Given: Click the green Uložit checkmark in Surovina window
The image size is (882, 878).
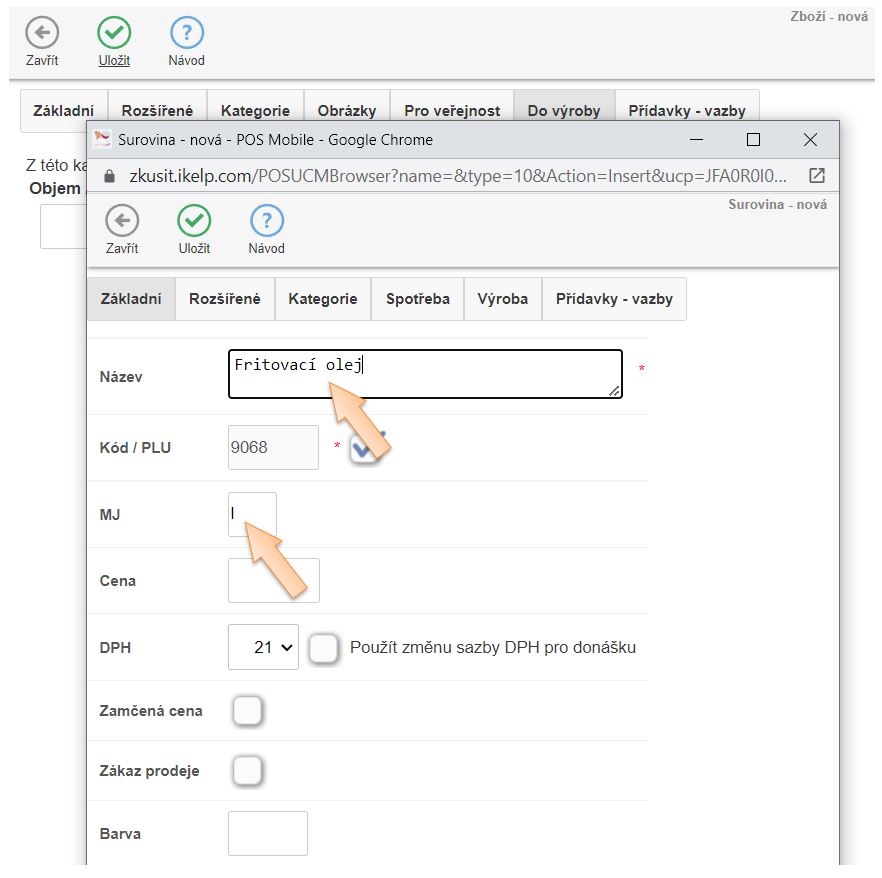Looking at the screenshot, I should point(194,221).
